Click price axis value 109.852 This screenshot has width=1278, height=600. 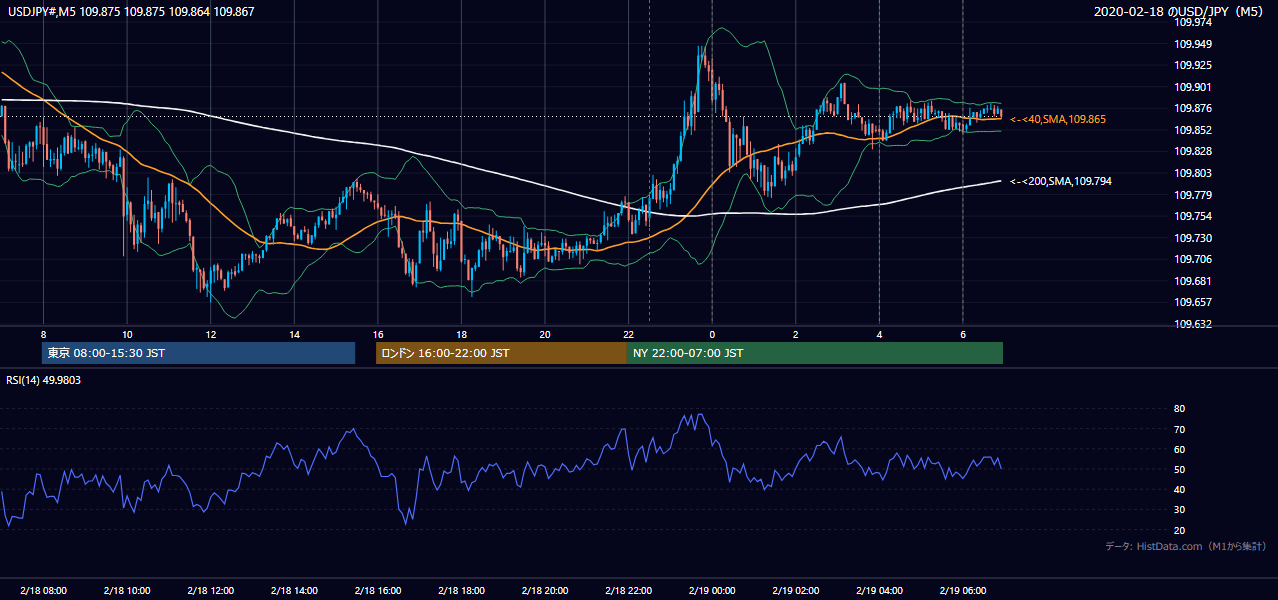point(1192,130)
